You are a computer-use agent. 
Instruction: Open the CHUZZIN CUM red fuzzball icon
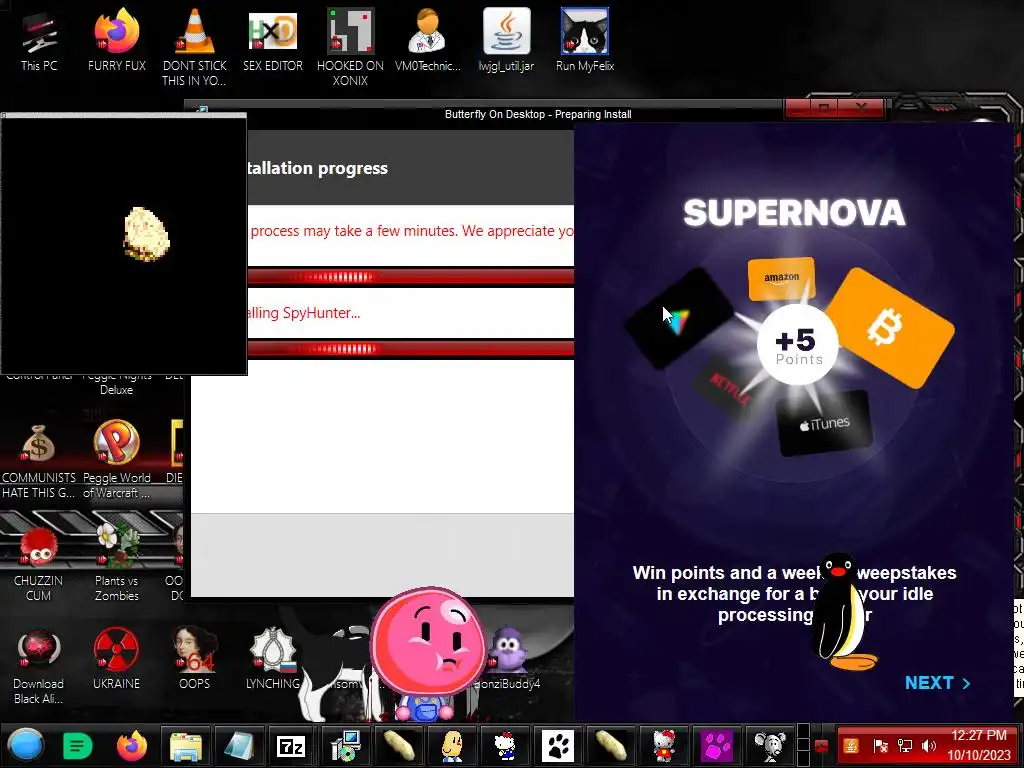pyautogui.click(x=39, y=563)
